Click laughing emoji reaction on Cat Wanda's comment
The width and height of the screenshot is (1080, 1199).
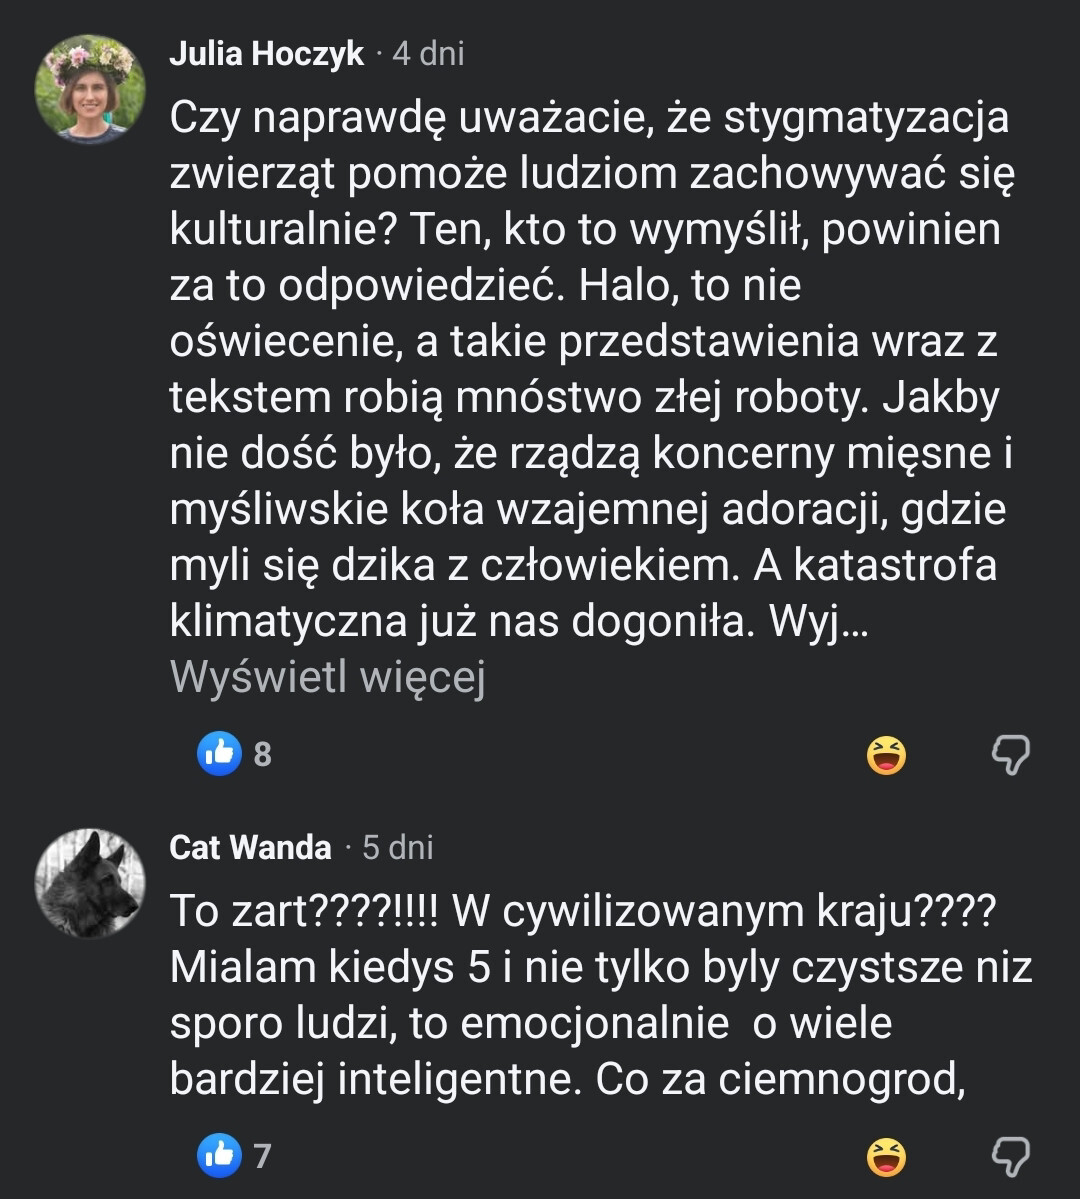point(886,1158)
